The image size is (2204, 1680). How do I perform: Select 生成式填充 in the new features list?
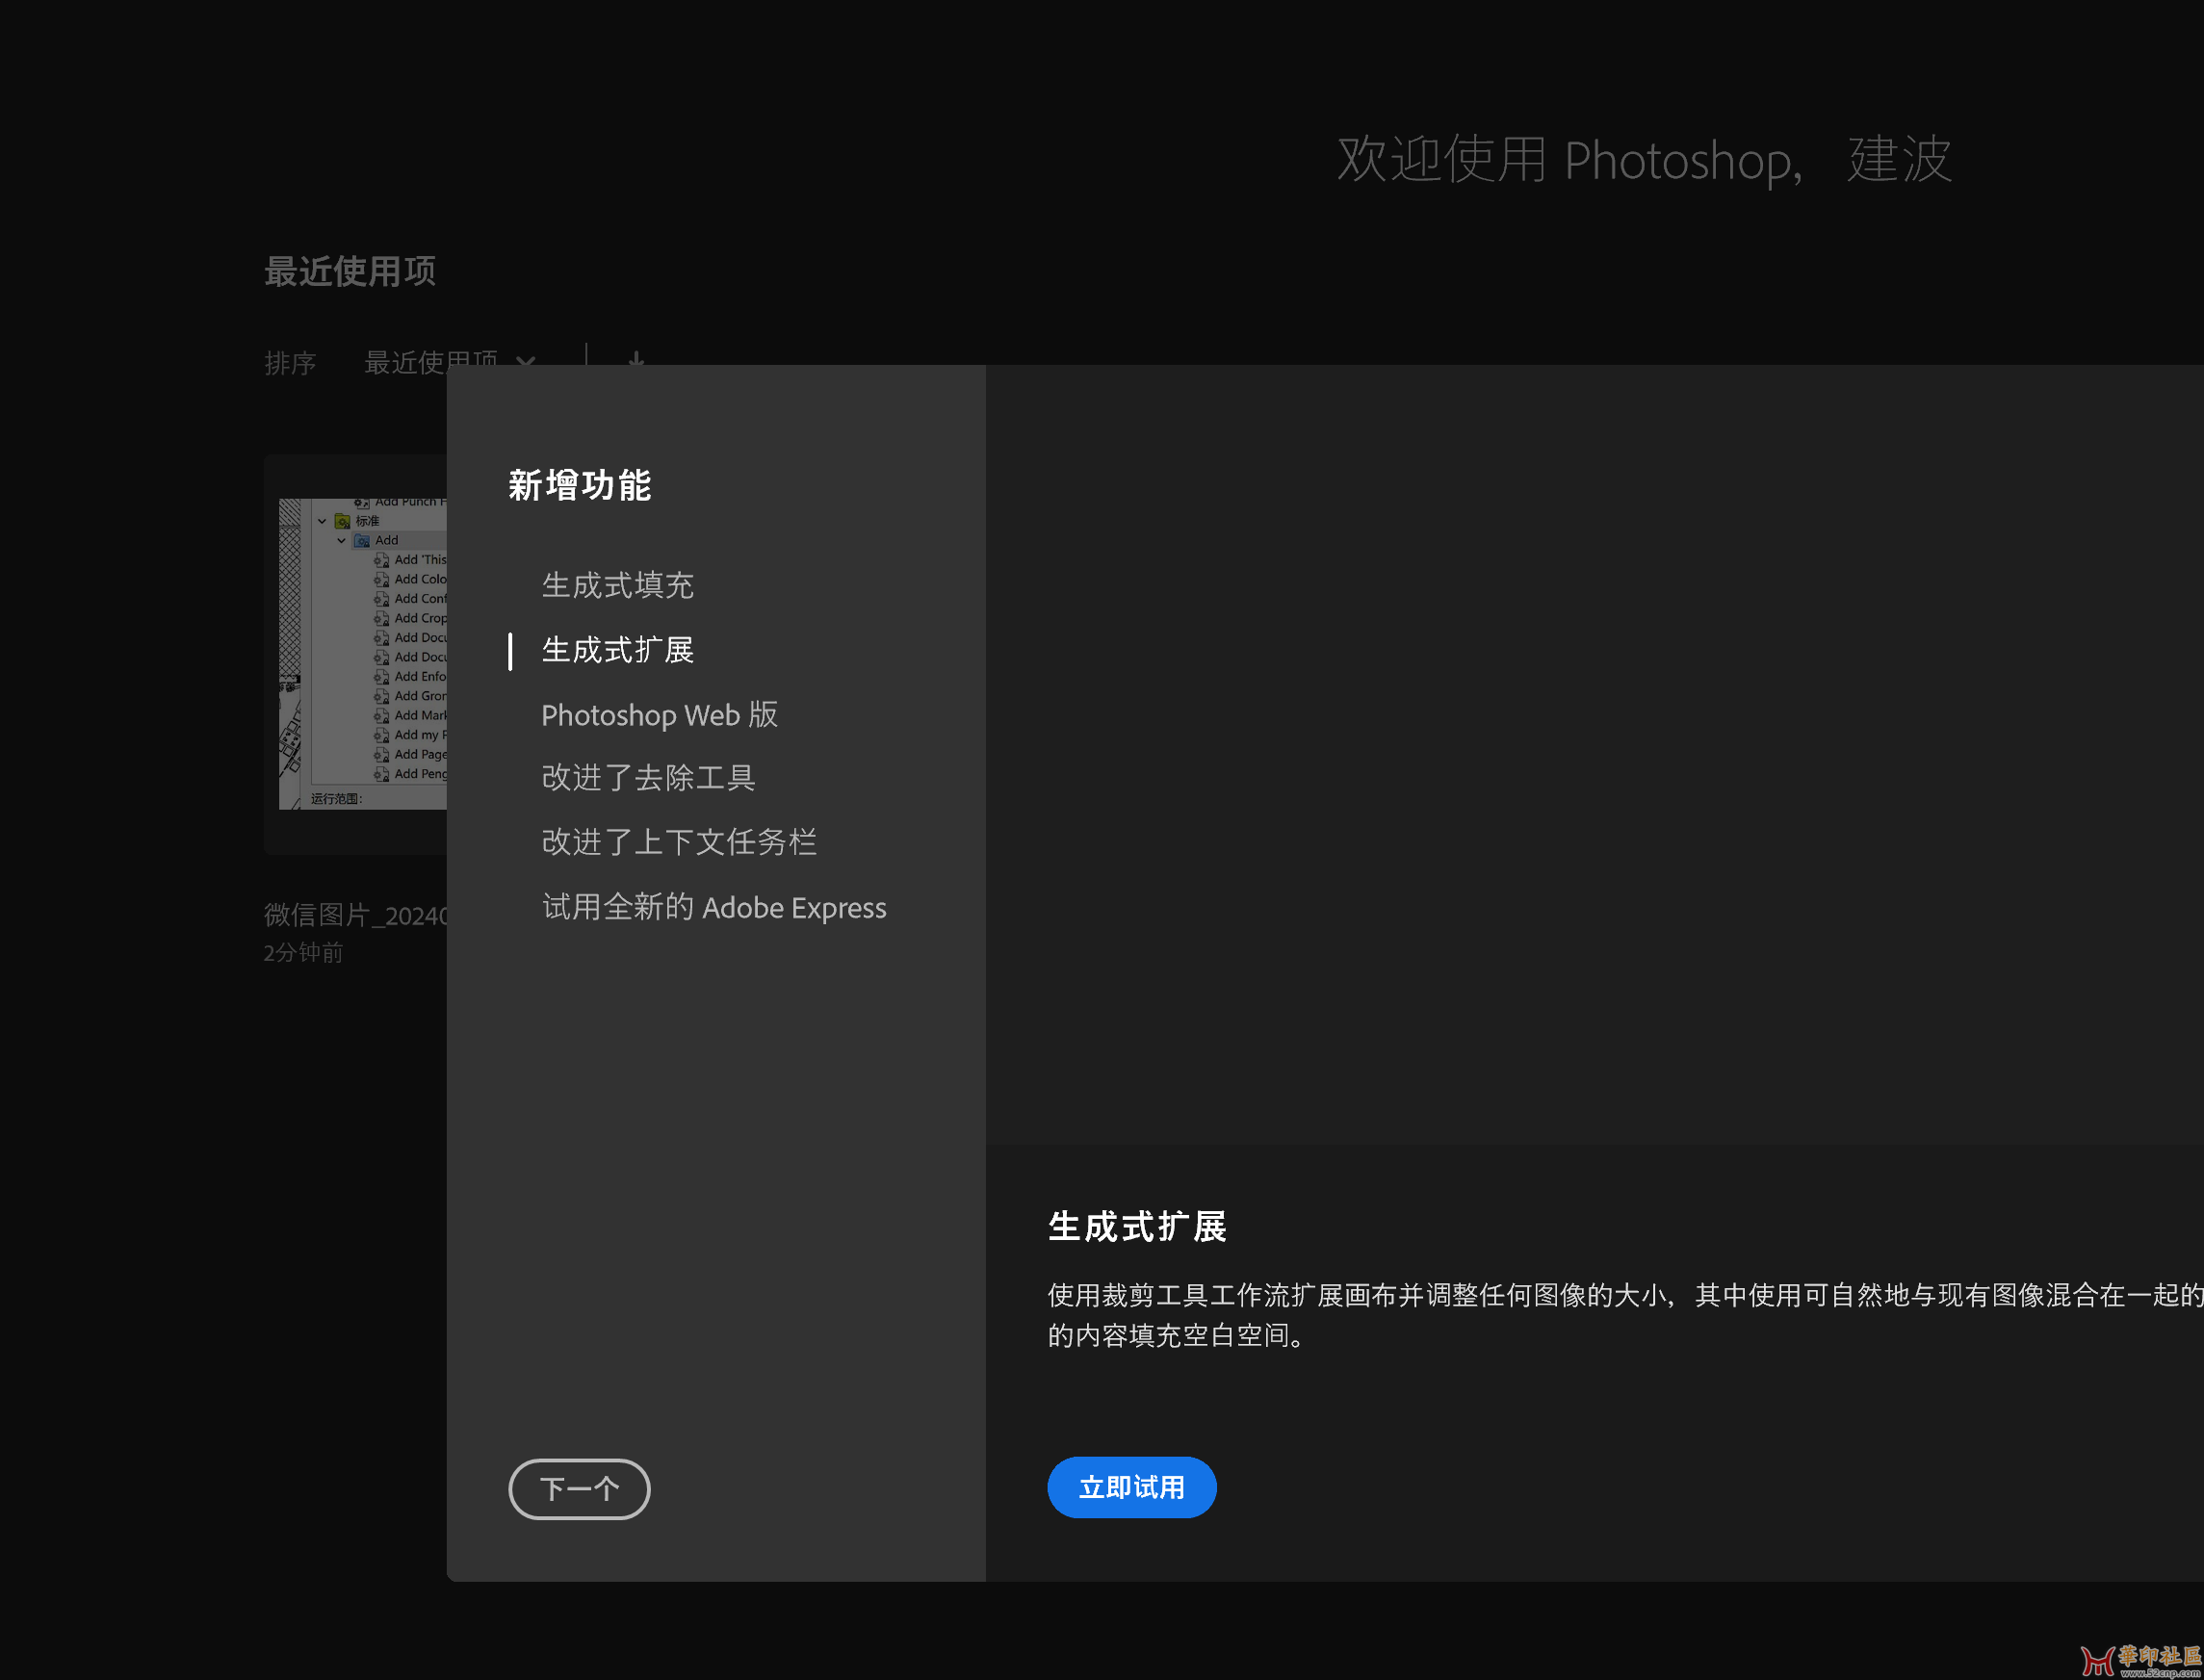pos(617,585)
